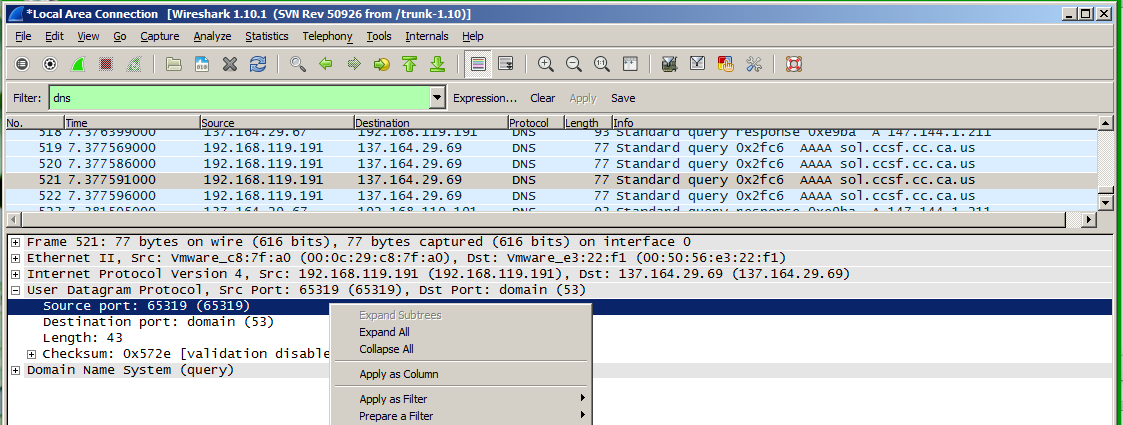The height and width of the screenshot is (425, 1123).
Task: Expand the Ethernet II tree node
Action: (16, 258)
